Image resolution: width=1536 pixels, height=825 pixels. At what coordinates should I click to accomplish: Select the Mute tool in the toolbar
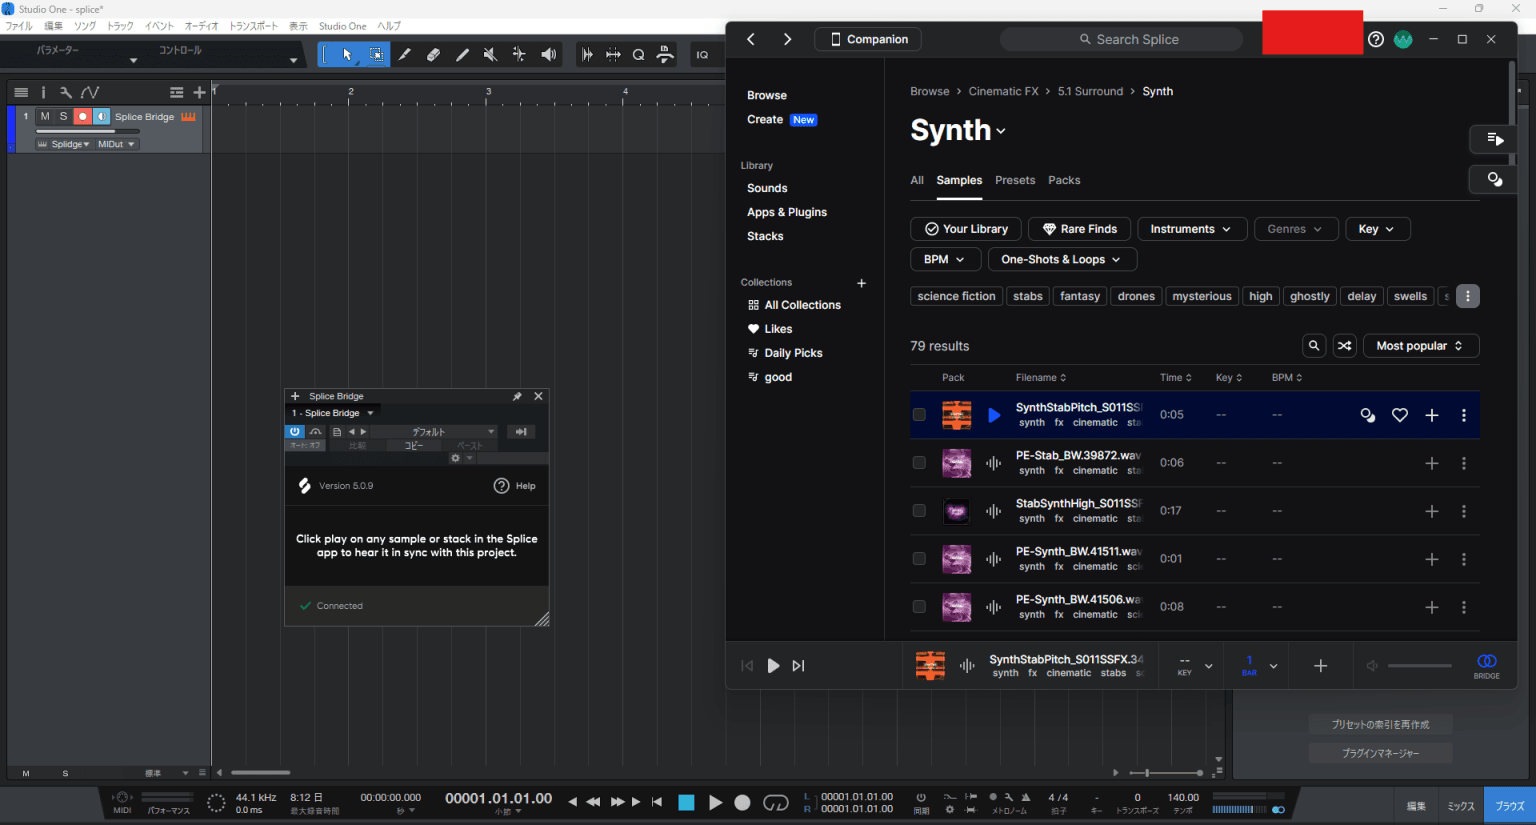(490, 54)
